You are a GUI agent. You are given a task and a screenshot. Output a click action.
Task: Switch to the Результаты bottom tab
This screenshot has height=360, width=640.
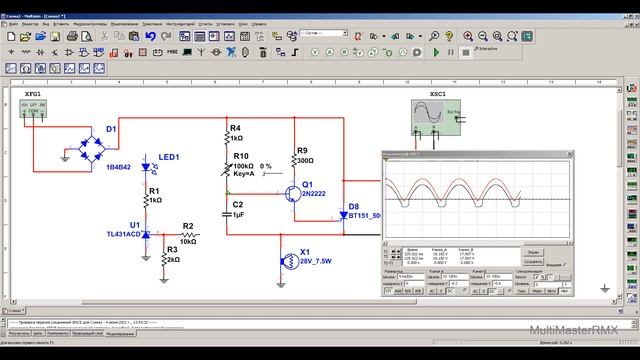pyautogui.click(x=19, y=333)
